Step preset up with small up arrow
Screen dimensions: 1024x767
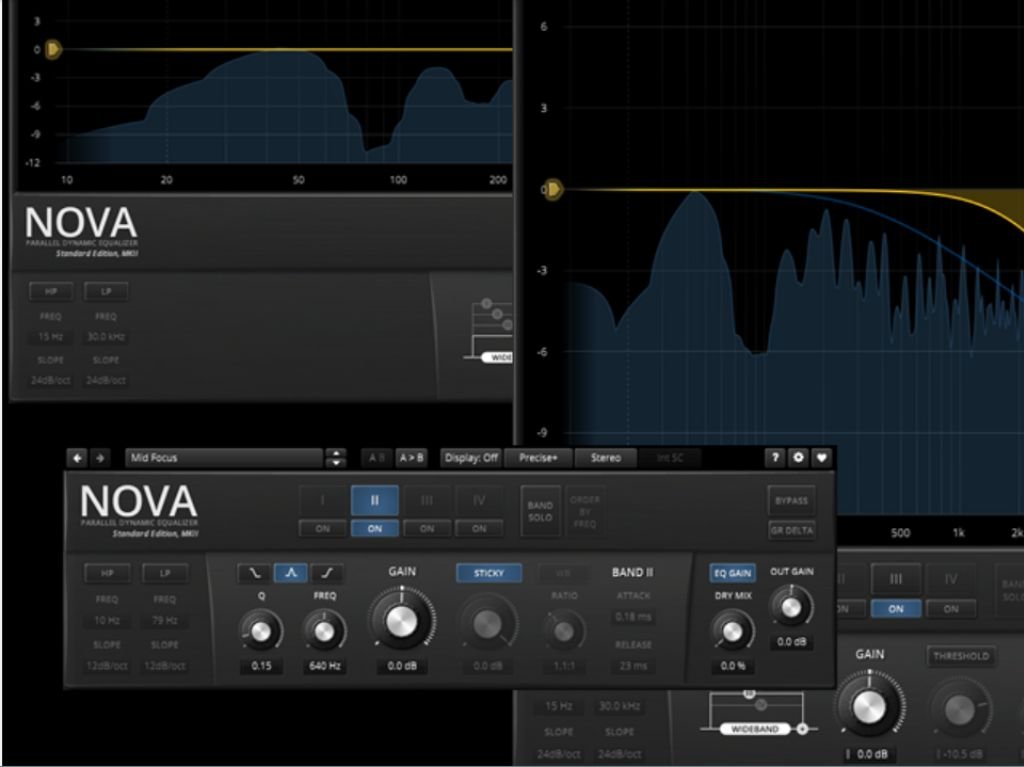point(336,453)
